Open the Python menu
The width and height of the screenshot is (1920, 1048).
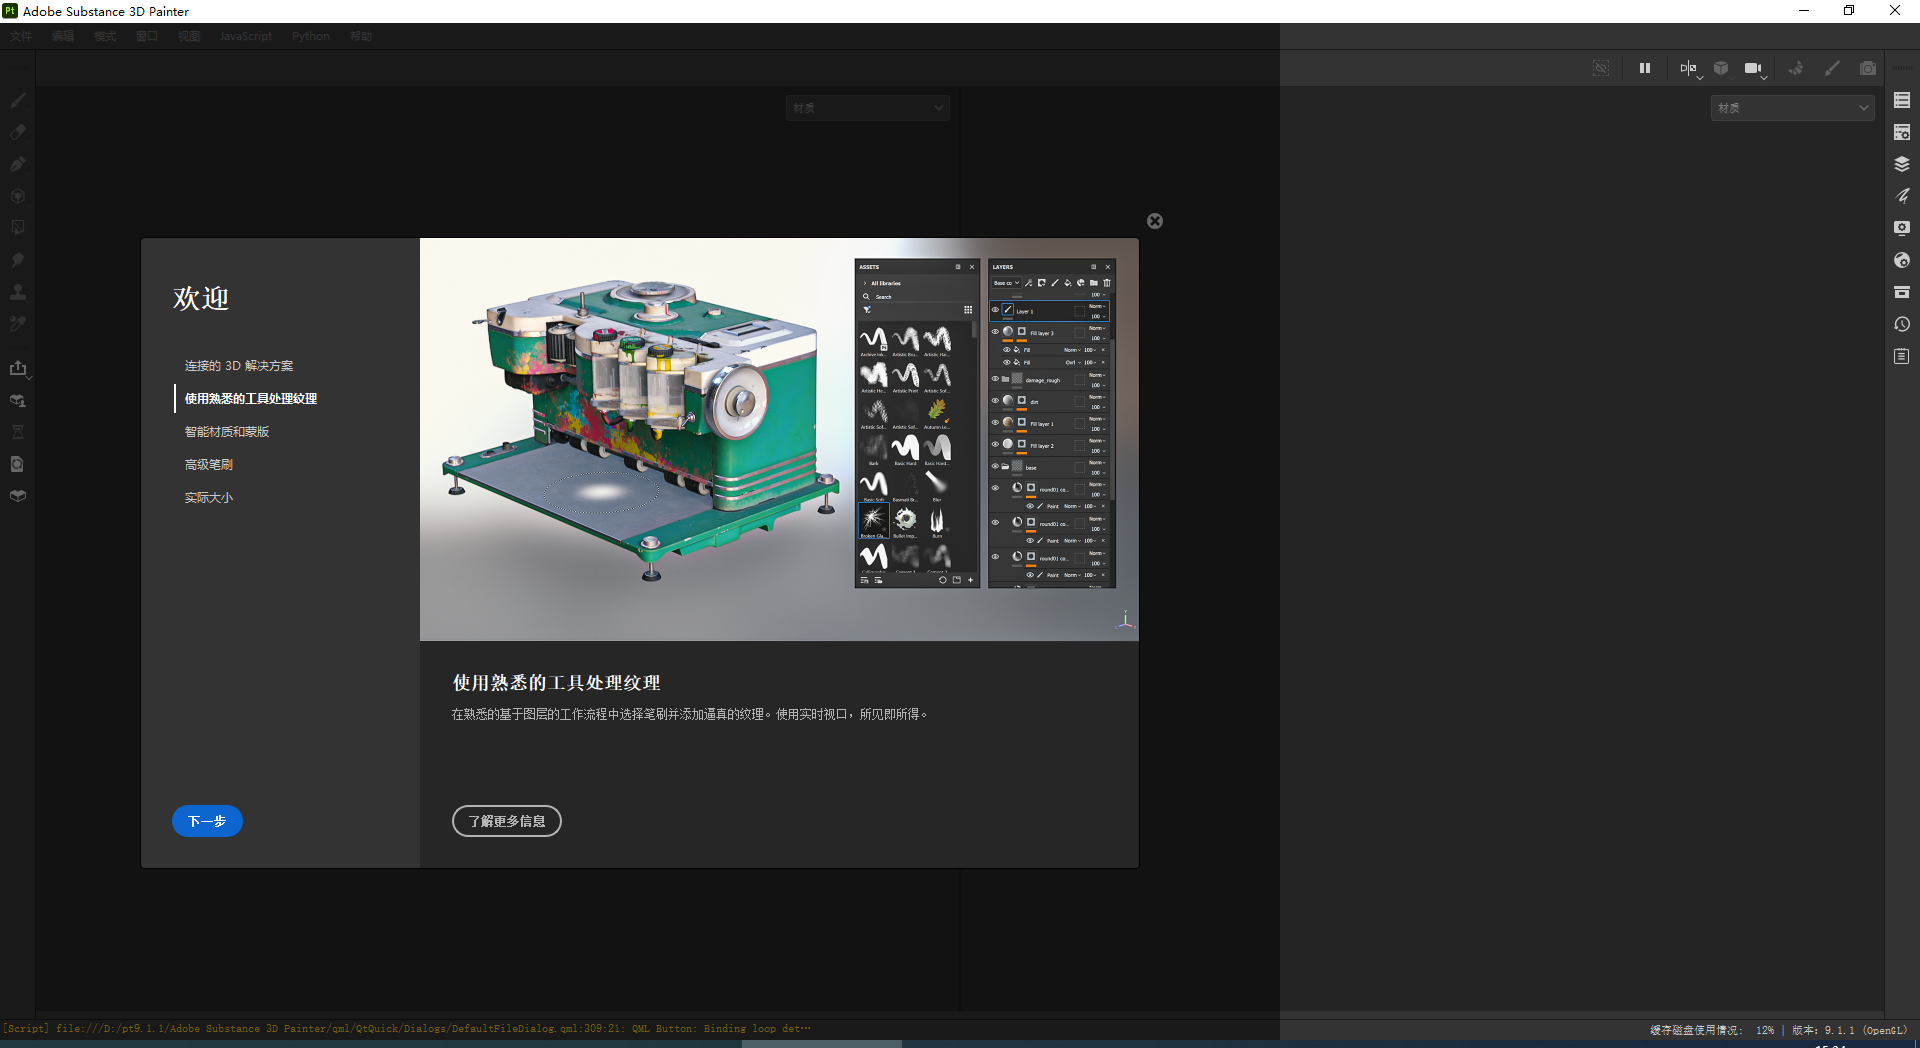click(x=311, y=36)
